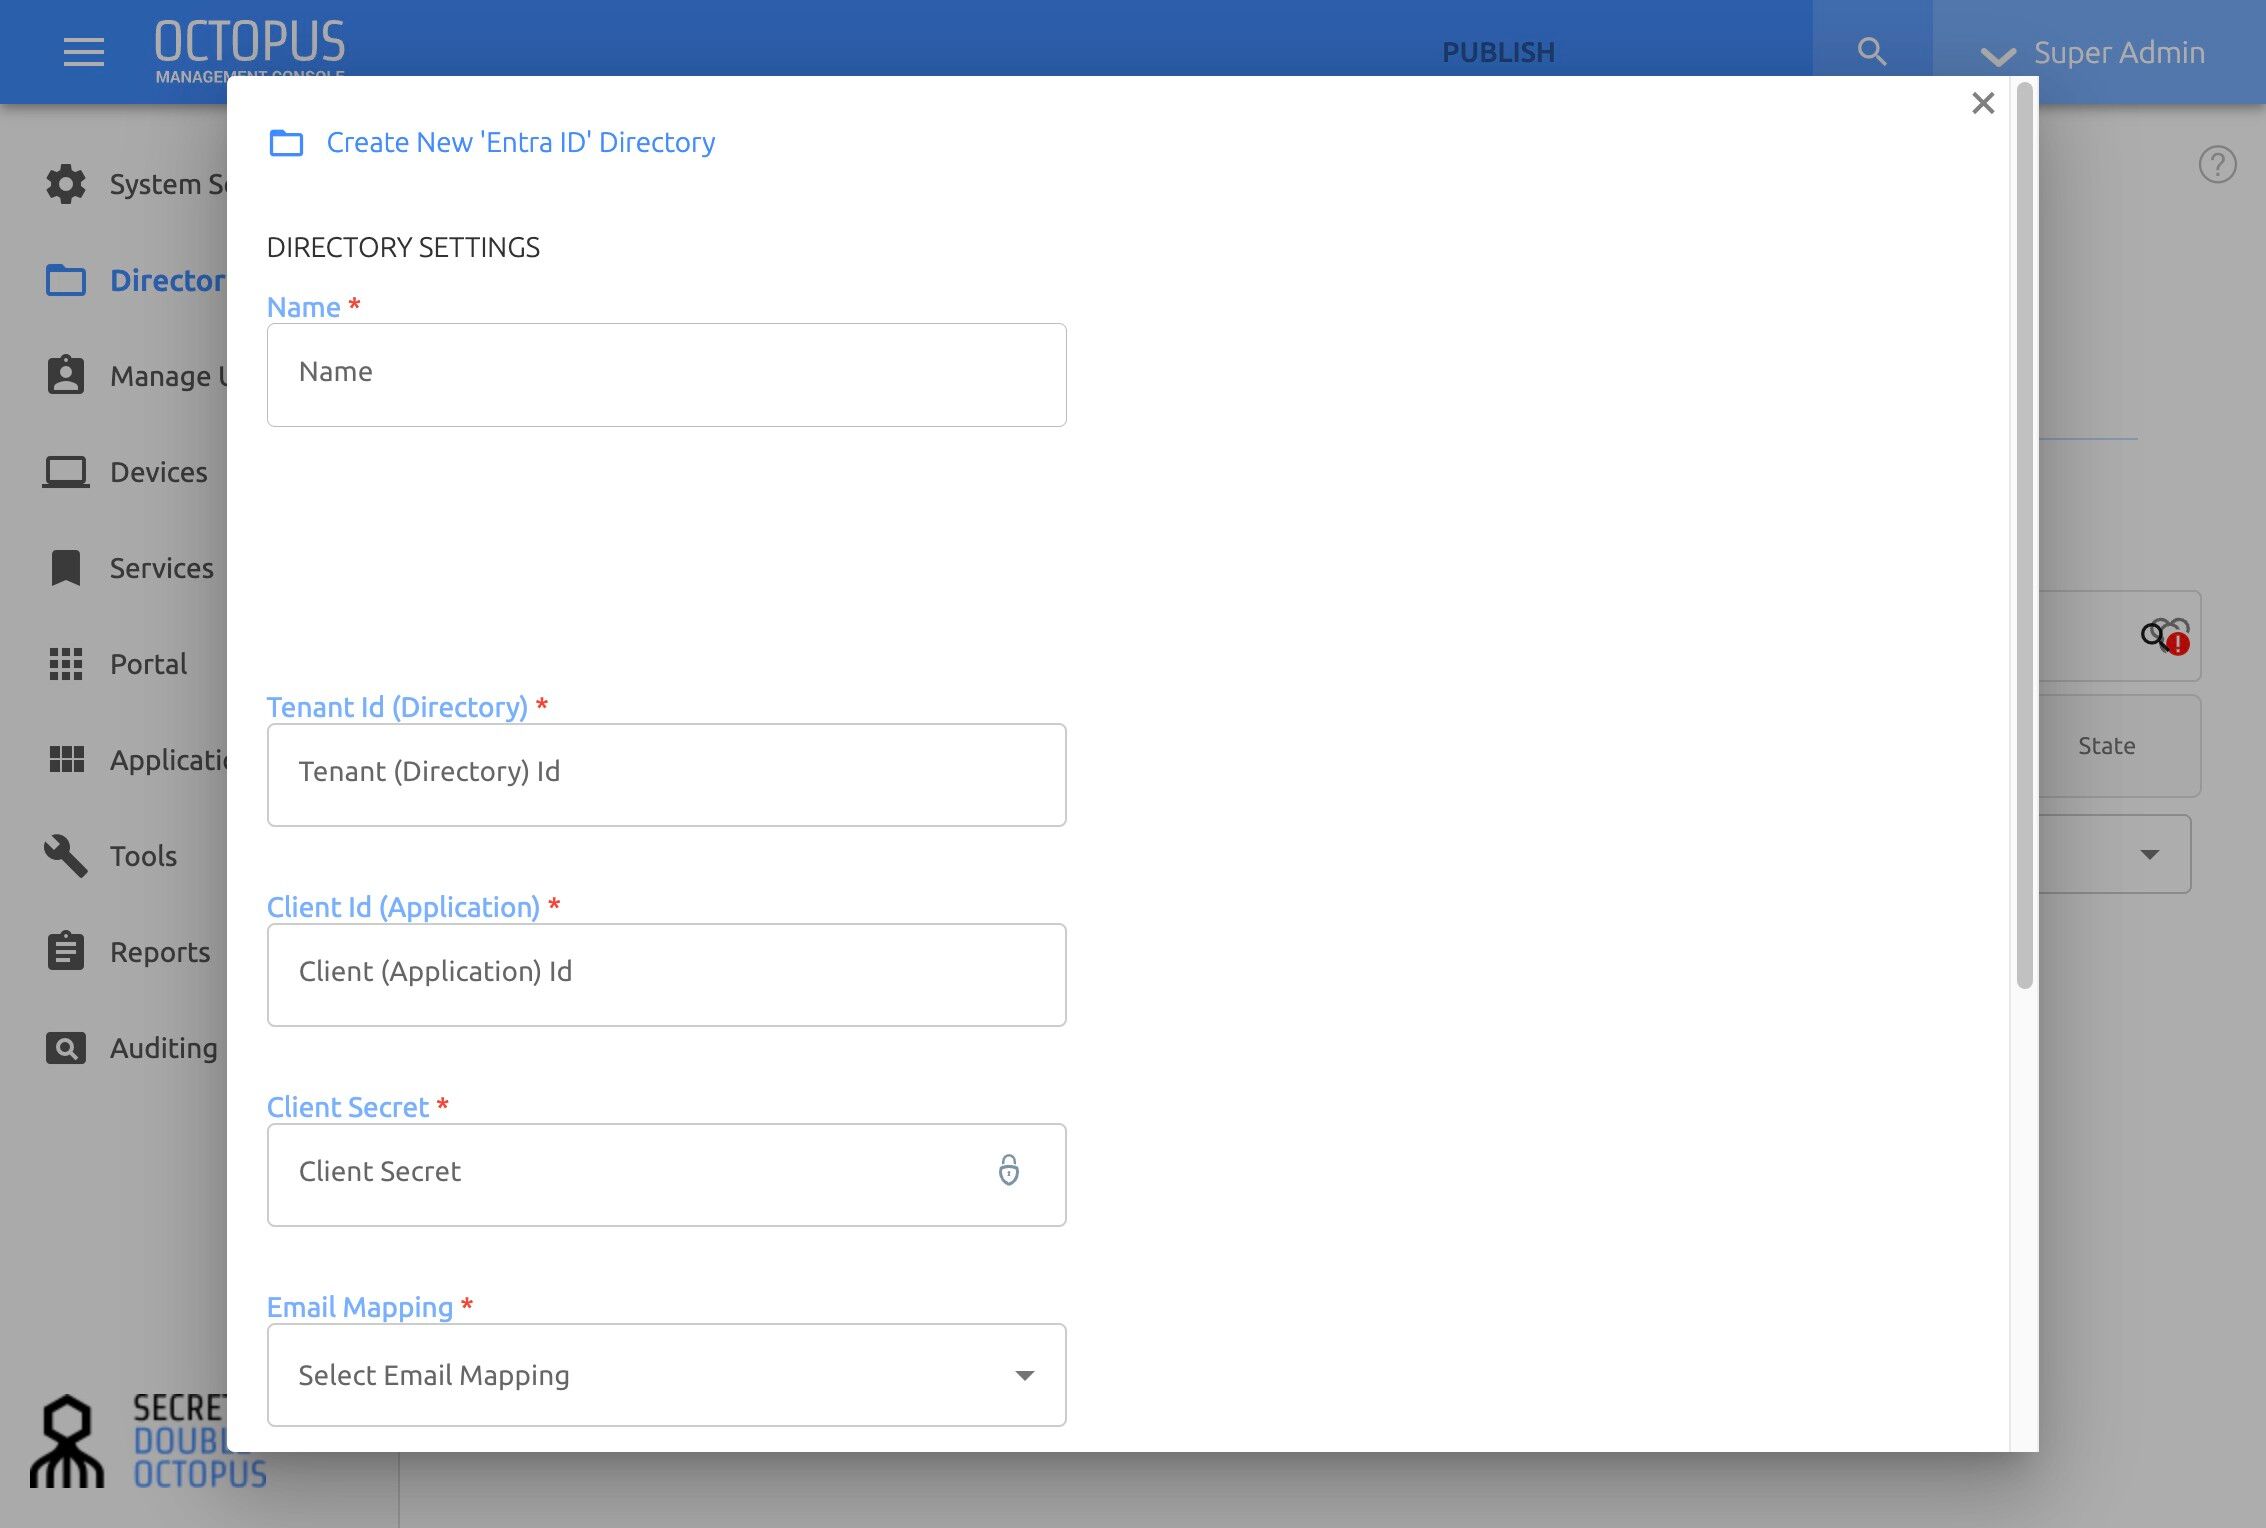Viewport: 2266px width, 1528px height.
Task: Focus the Client (Application) Id field
Action: [x=666, y=975]
